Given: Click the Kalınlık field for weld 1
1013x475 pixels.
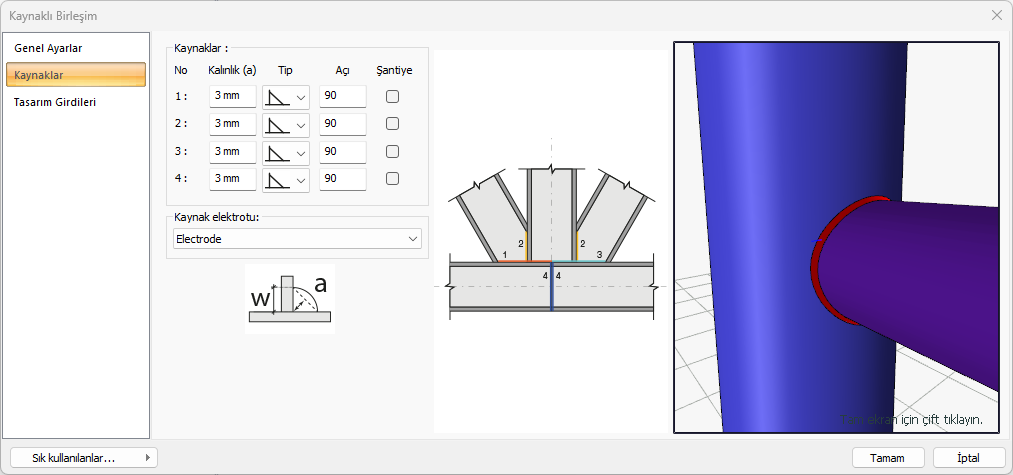Looking at the screenshot, I should (x=233, y=97).
